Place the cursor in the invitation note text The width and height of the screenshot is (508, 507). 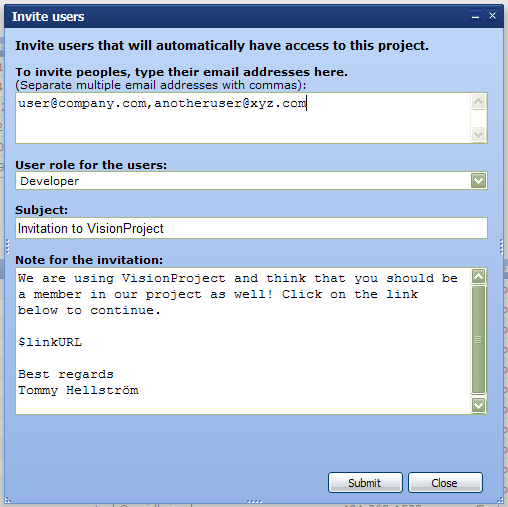coord(243,341)
